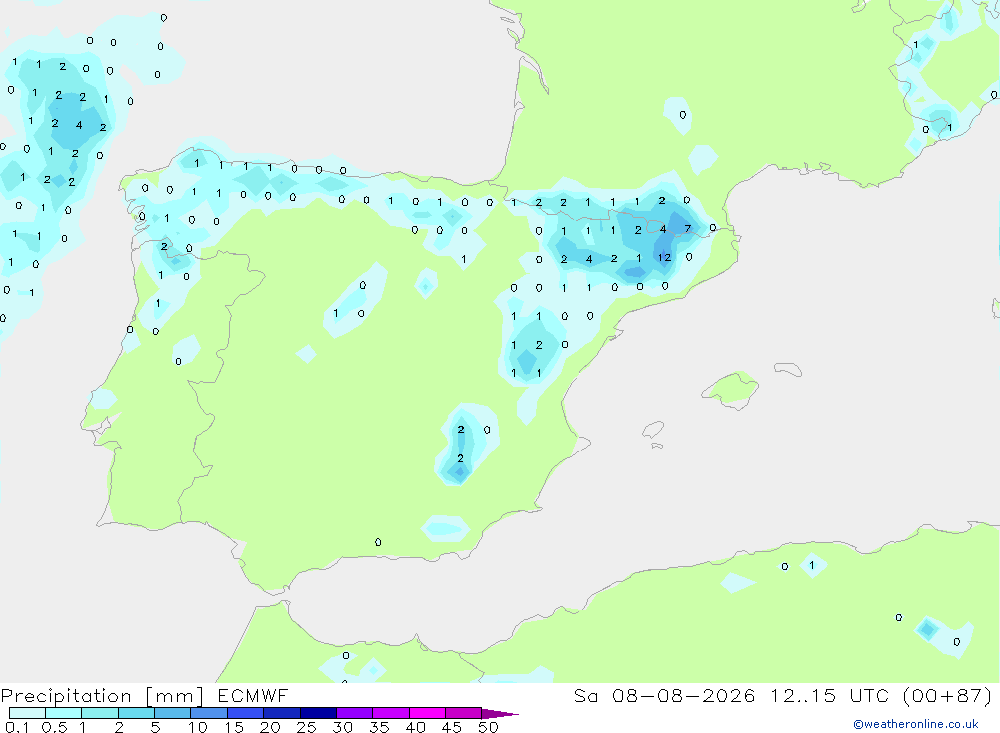Image resolution: width=1000 pixels, height=733 pixels.
Task: Click the 2–5 mm legend color swatch
Action: (x=136, y=713)
